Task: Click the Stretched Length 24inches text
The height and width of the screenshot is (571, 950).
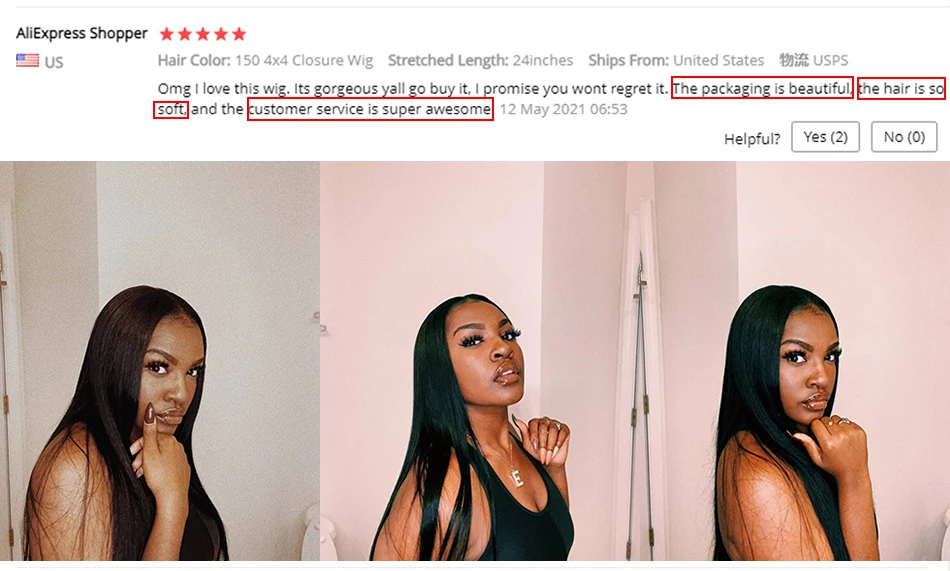Action: (480, 60)
